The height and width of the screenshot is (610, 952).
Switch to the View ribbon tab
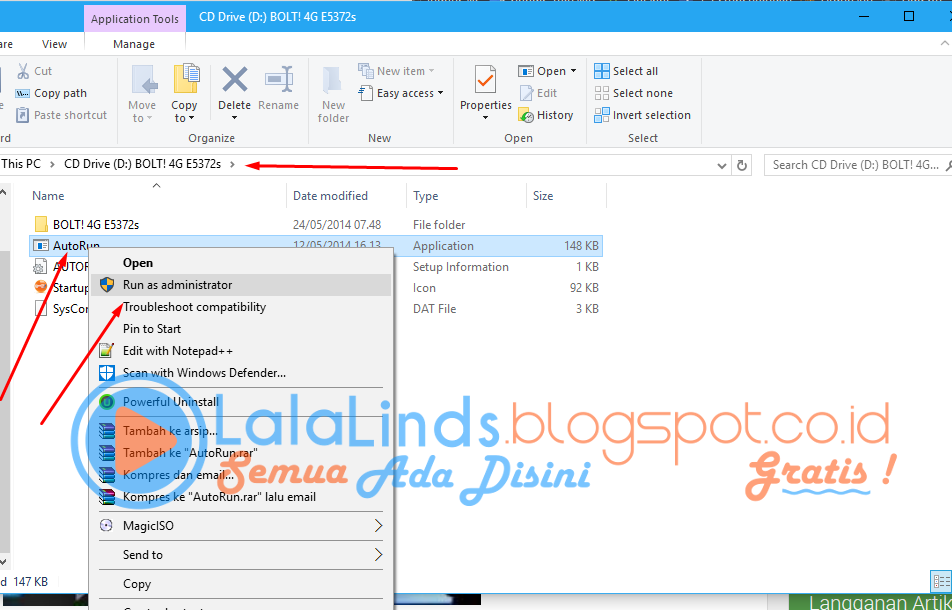coord(55,44)
